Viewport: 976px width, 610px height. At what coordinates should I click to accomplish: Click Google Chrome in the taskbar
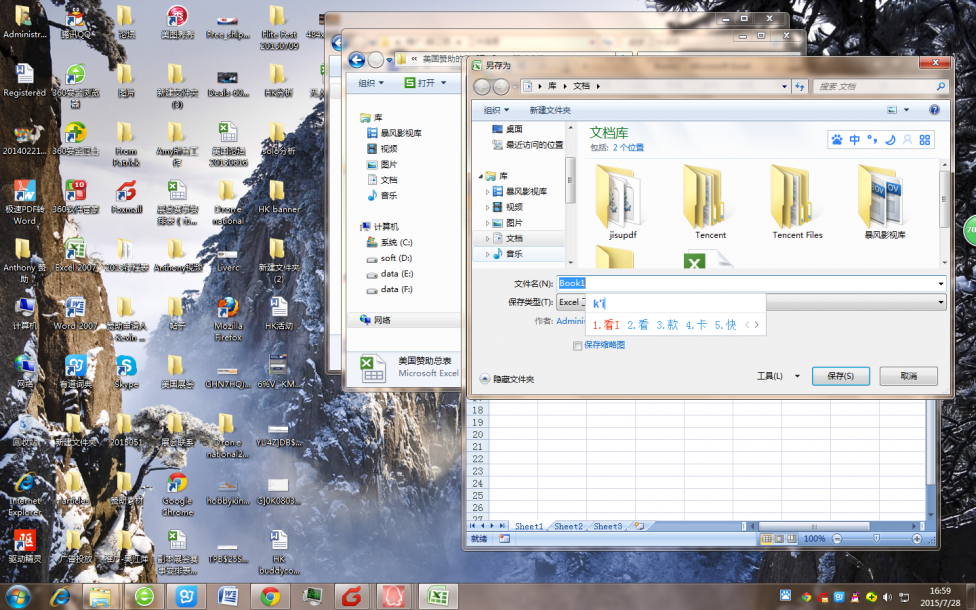[x=270, y=597]
